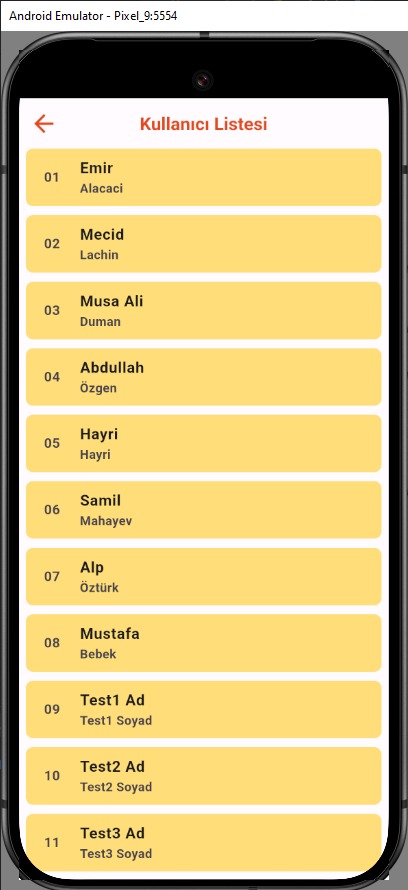Screen dimensions: 408x890
Task: Open user Emir Alacaci entry
Action: coord(204,177)
